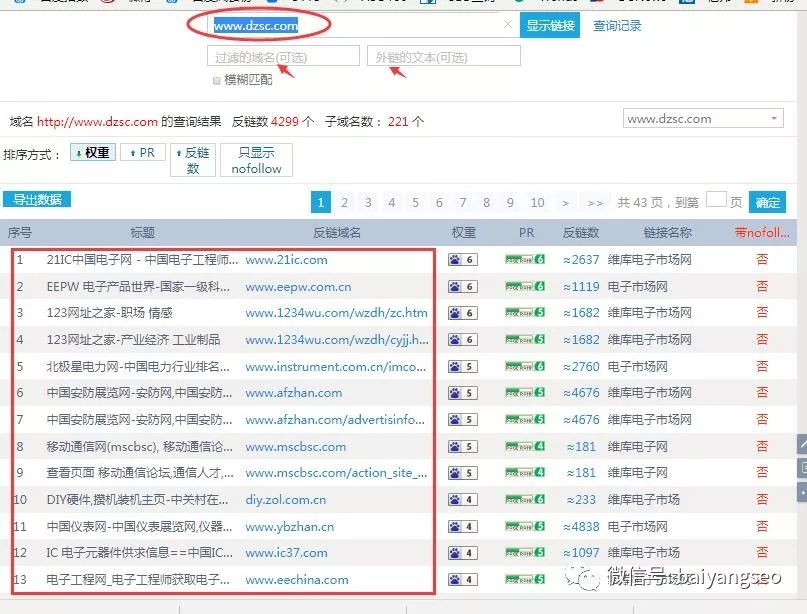Focus the 外链的文本 text field
The height and width of the screenshot is (614, 807).
[x=444, y=56]
